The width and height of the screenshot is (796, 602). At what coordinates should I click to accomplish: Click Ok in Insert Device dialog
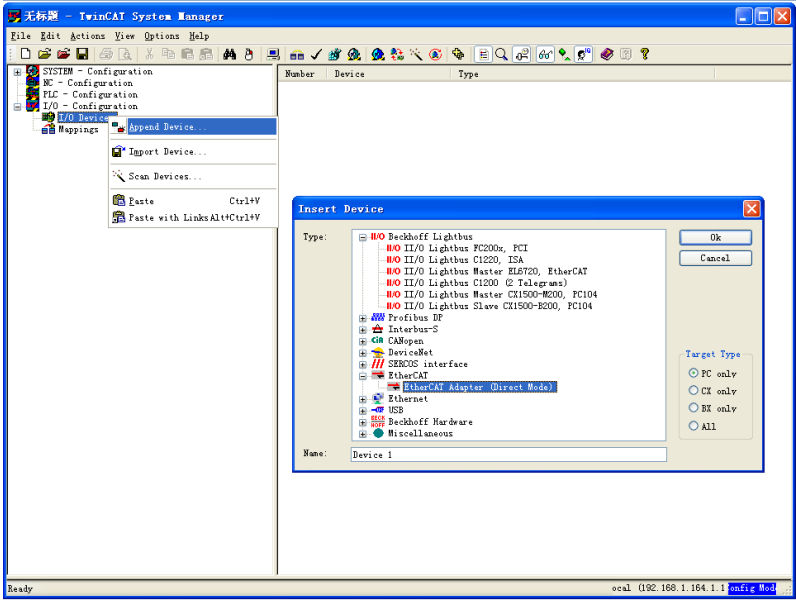(715, 238)
